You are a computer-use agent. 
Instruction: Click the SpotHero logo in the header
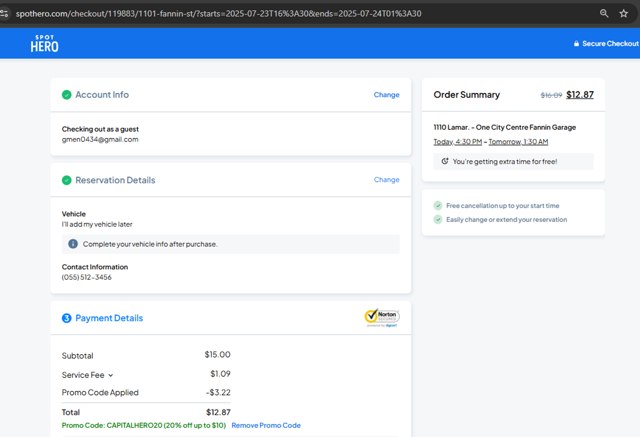44,43
